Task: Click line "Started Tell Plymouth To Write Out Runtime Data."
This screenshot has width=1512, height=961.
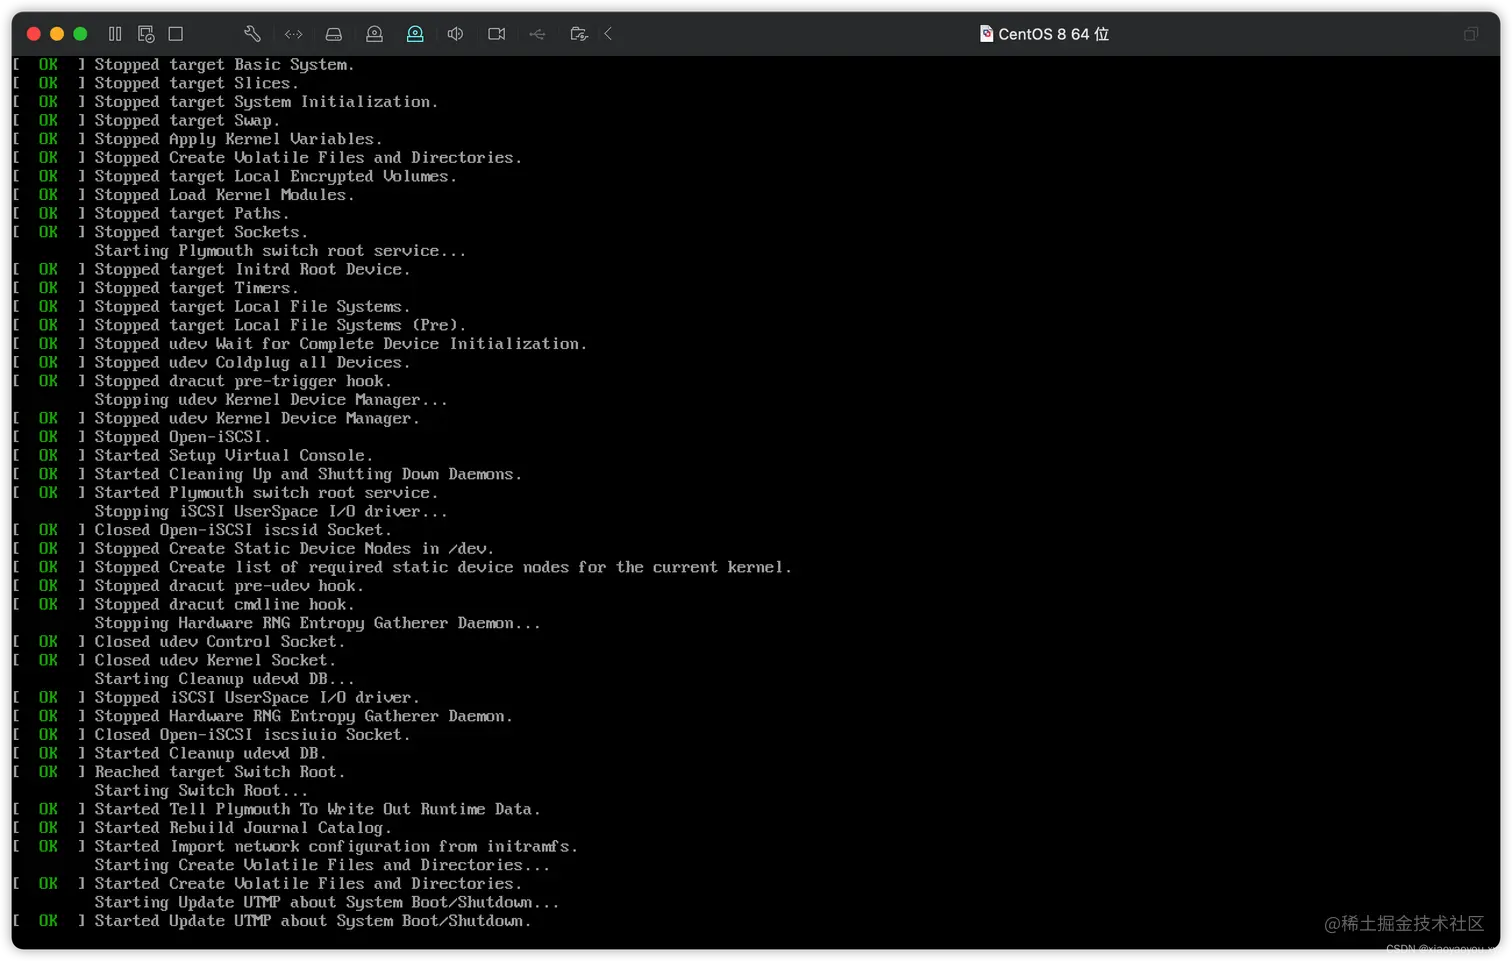Action: [317, 809]
